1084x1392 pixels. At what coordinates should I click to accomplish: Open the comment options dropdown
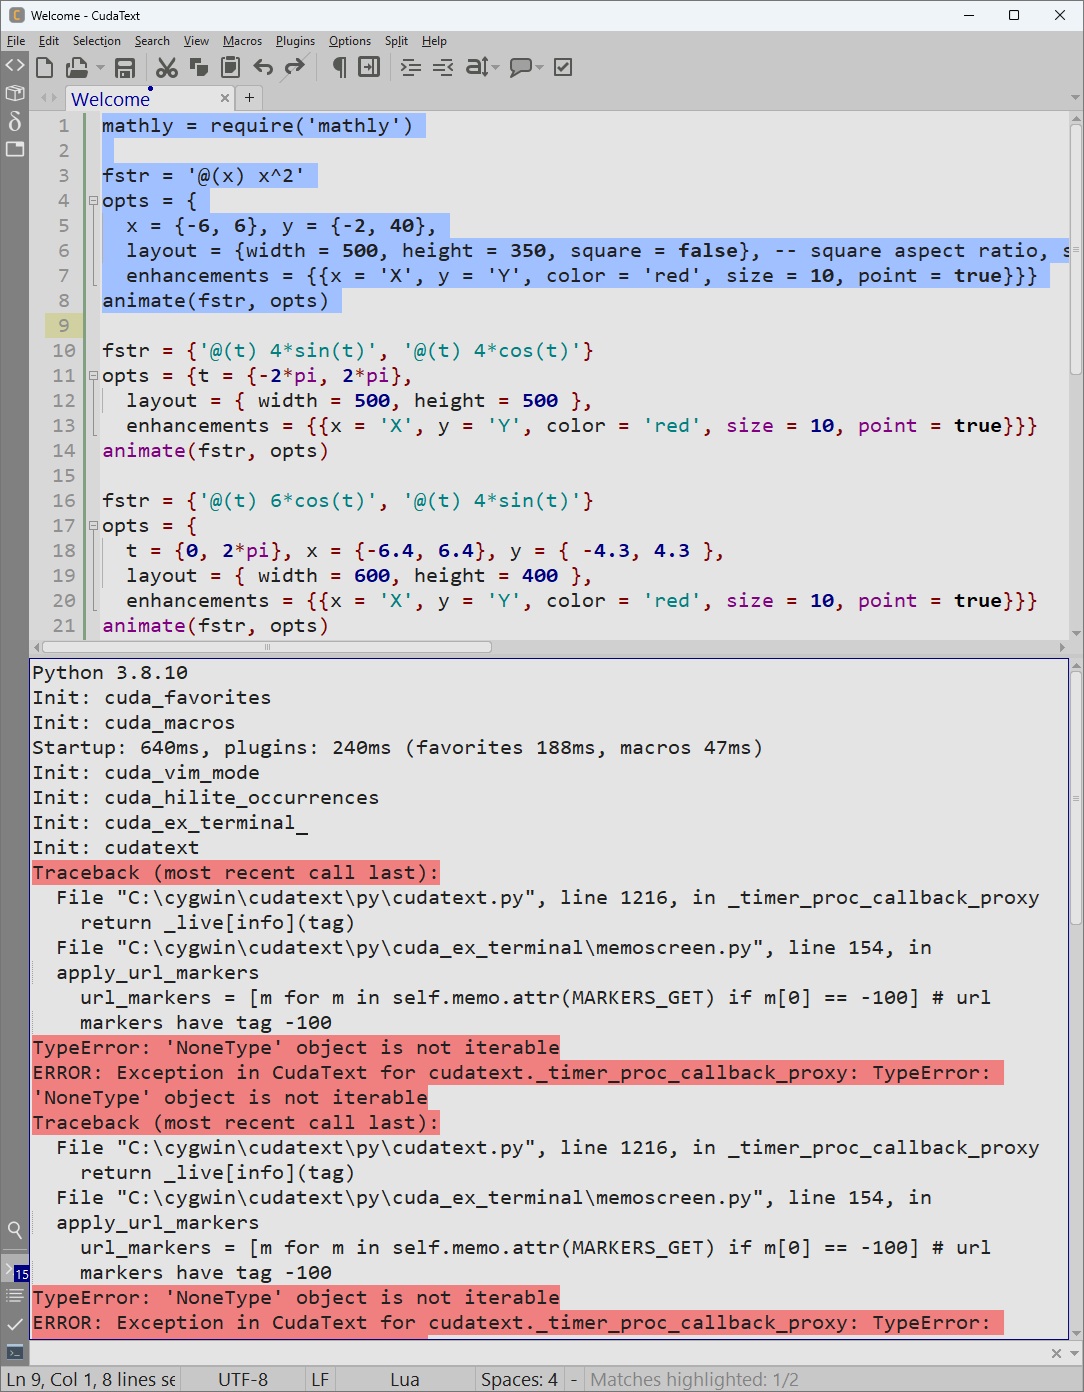(540, 68)
